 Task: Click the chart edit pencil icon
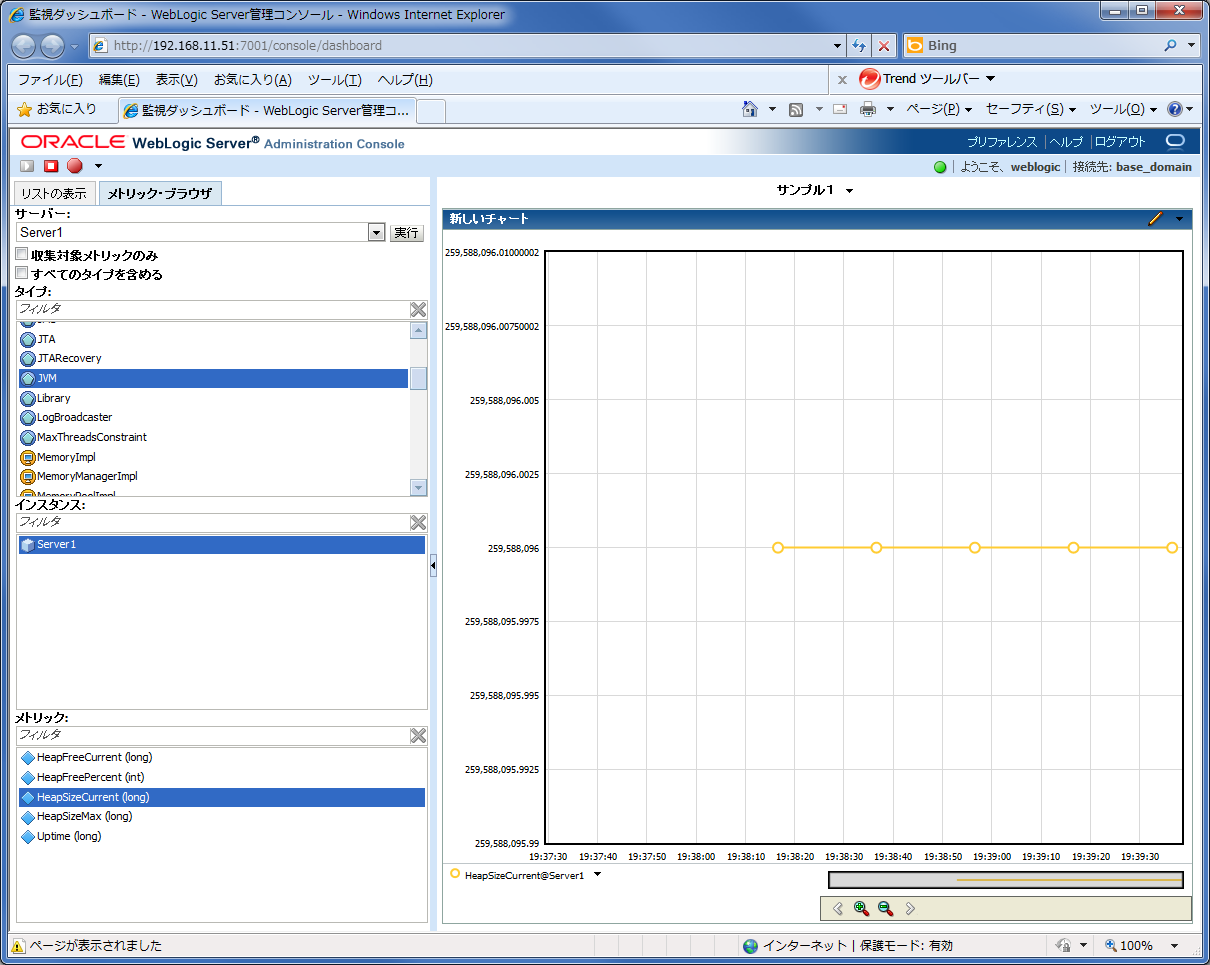coord(1156,218)
